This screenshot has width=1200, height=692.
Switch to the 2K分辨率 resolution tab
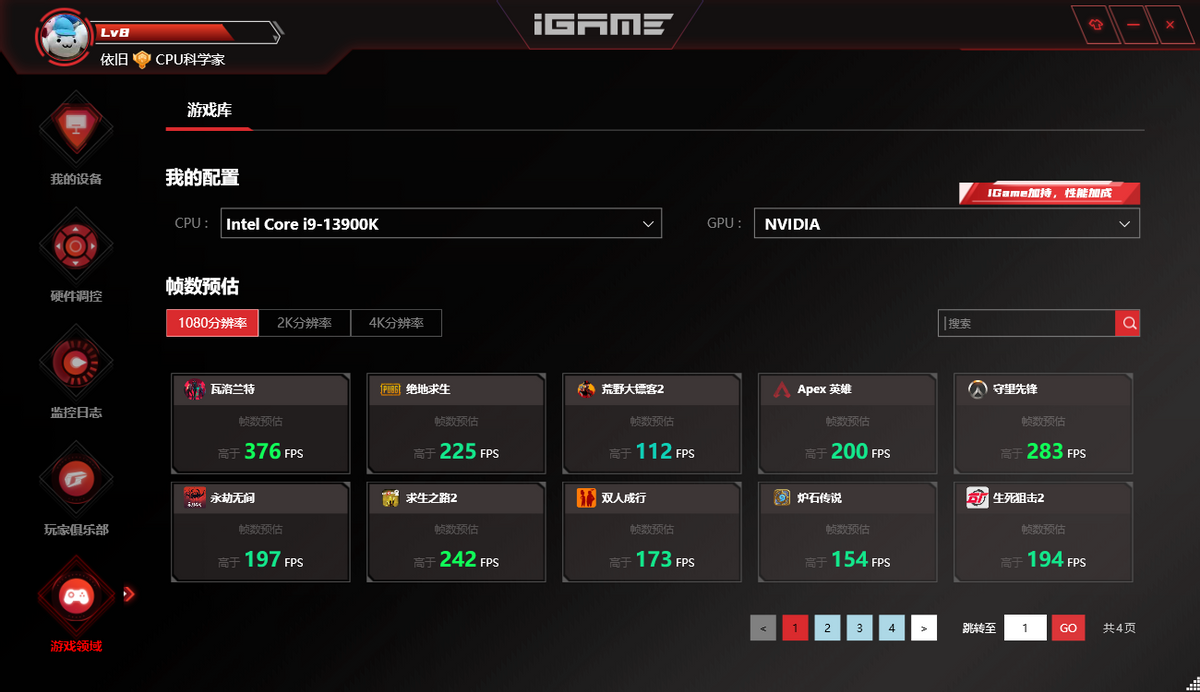306,322
